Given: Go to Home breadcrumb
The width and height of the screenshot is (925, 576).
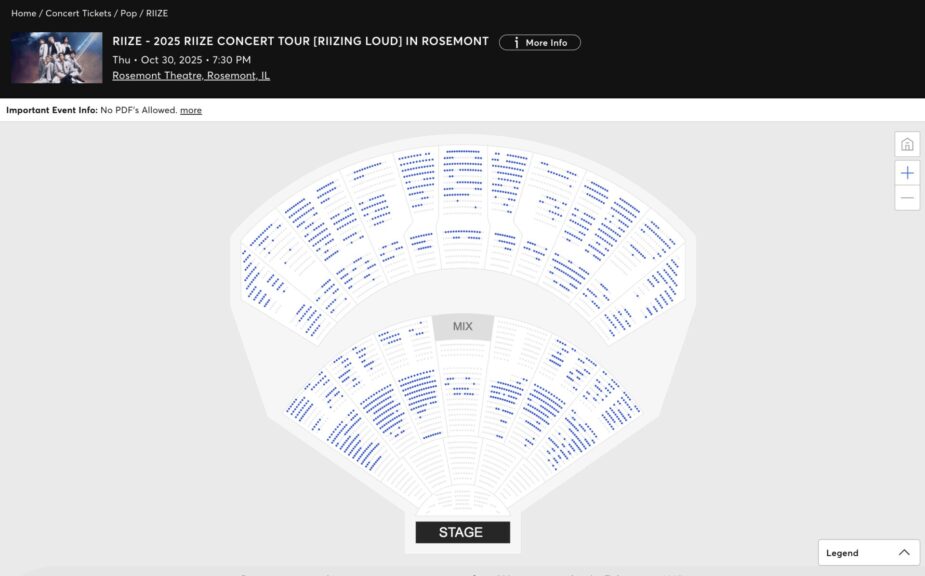Looking at the screenshot, I should [x=23, y=13].
